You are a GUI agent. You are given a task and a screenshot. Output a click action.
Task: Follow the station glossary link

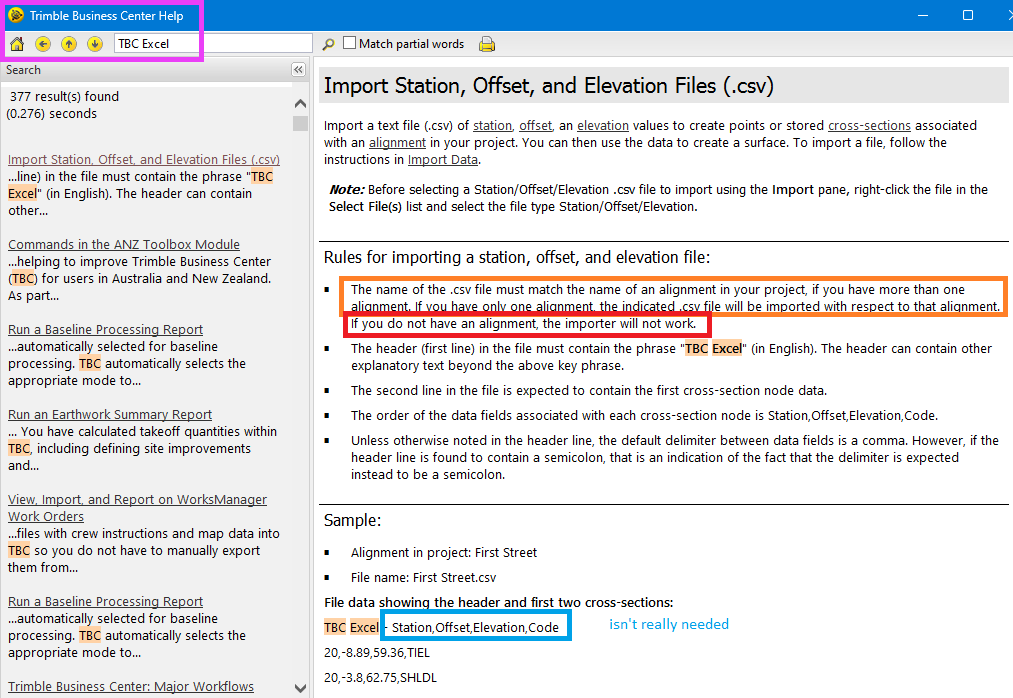coord(492,125)
